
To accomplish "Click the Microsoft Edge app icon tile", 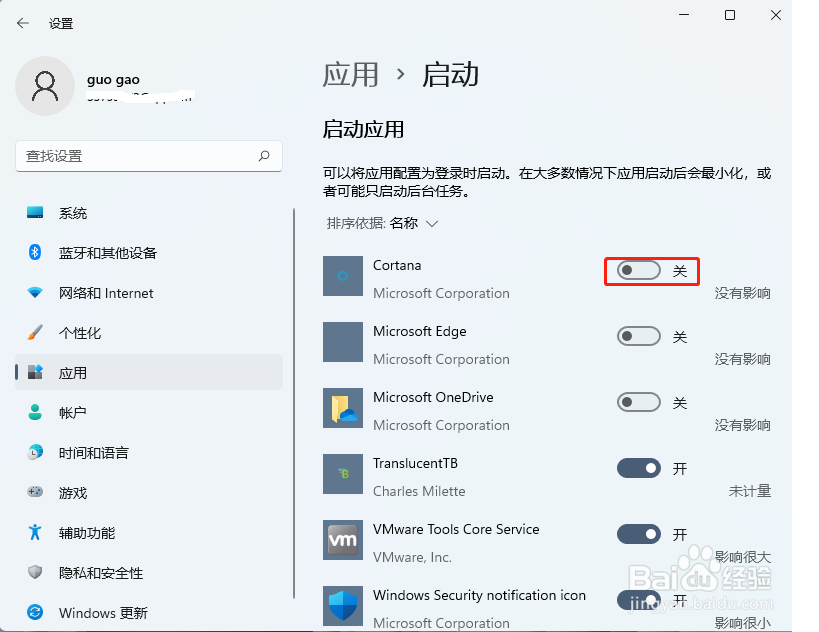I will (343, 342).
